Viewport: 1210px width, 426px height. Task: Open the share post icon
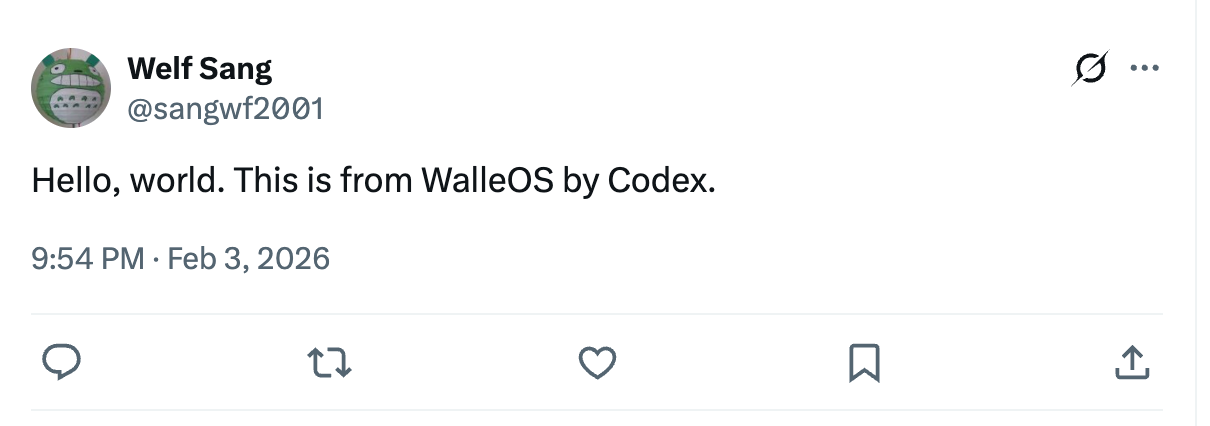tap(1131, 362)
